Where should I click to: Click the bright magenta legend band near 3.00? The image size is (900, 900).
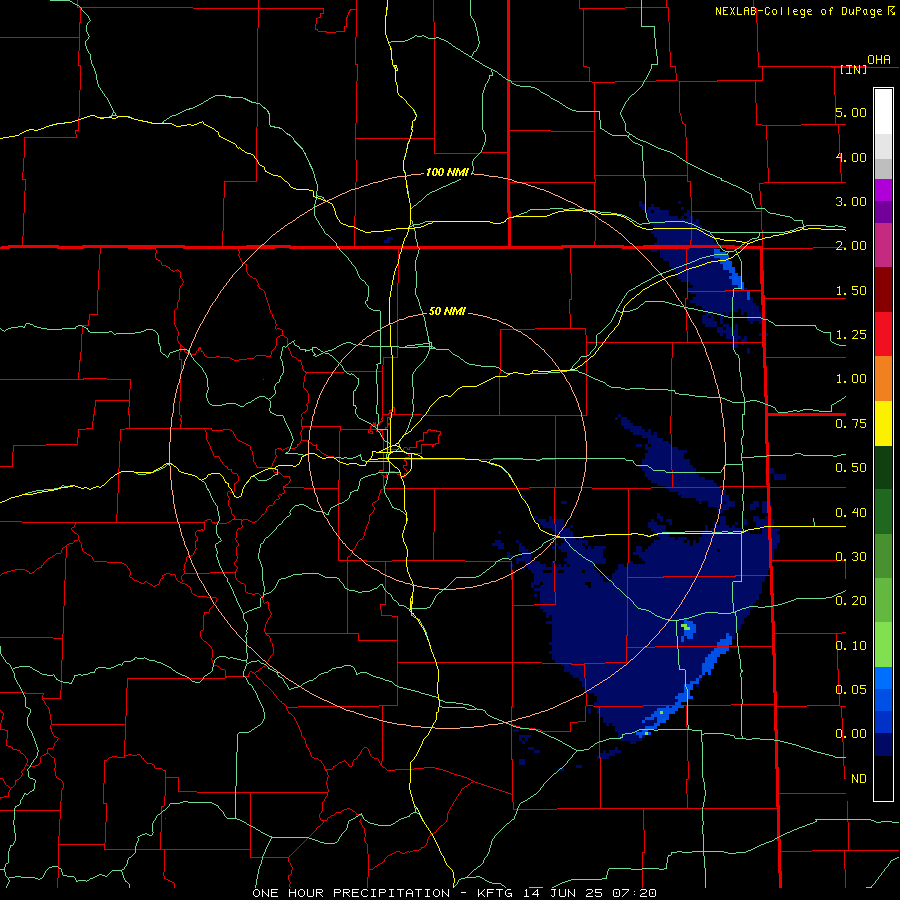(x=883, y=190)
